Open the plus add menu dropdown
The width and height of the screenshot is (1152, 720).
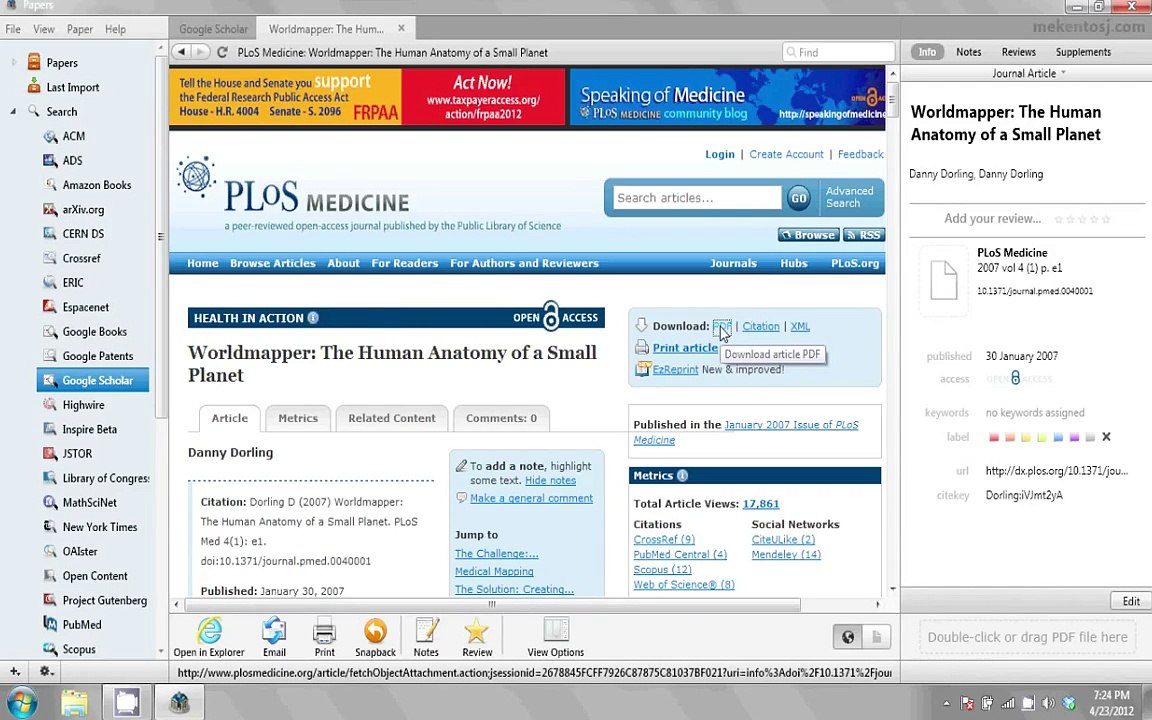[15, 671]
